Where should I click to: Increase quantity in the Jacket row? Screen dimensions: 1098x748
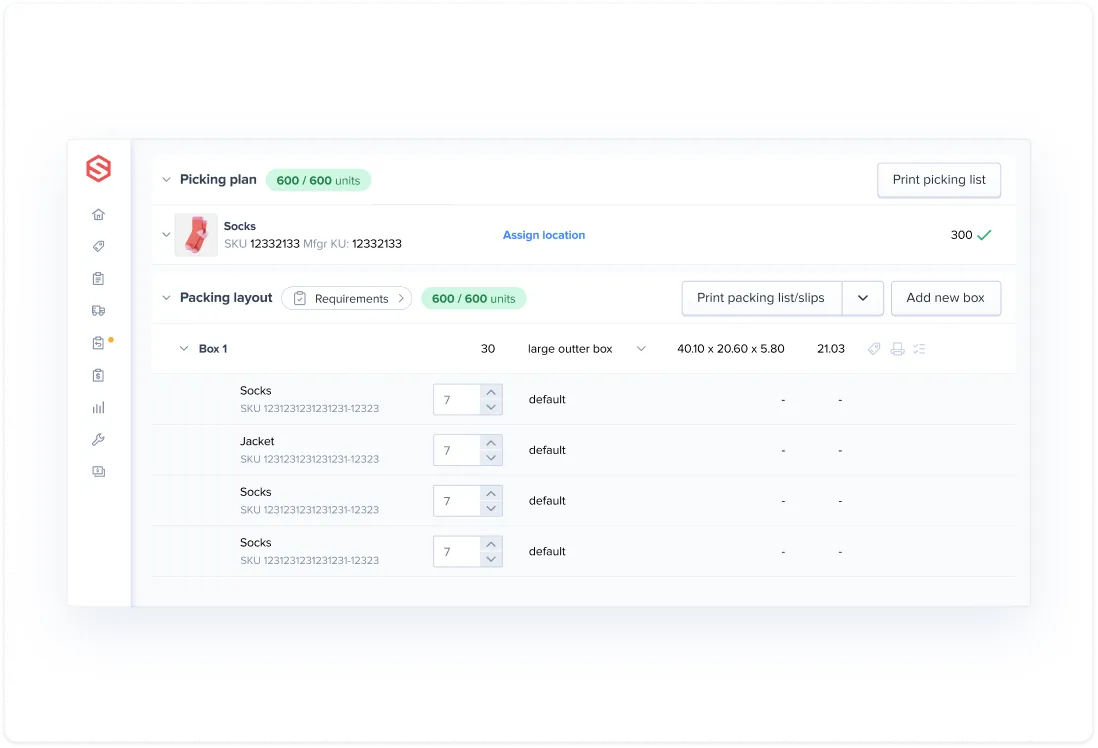(491, 443)
